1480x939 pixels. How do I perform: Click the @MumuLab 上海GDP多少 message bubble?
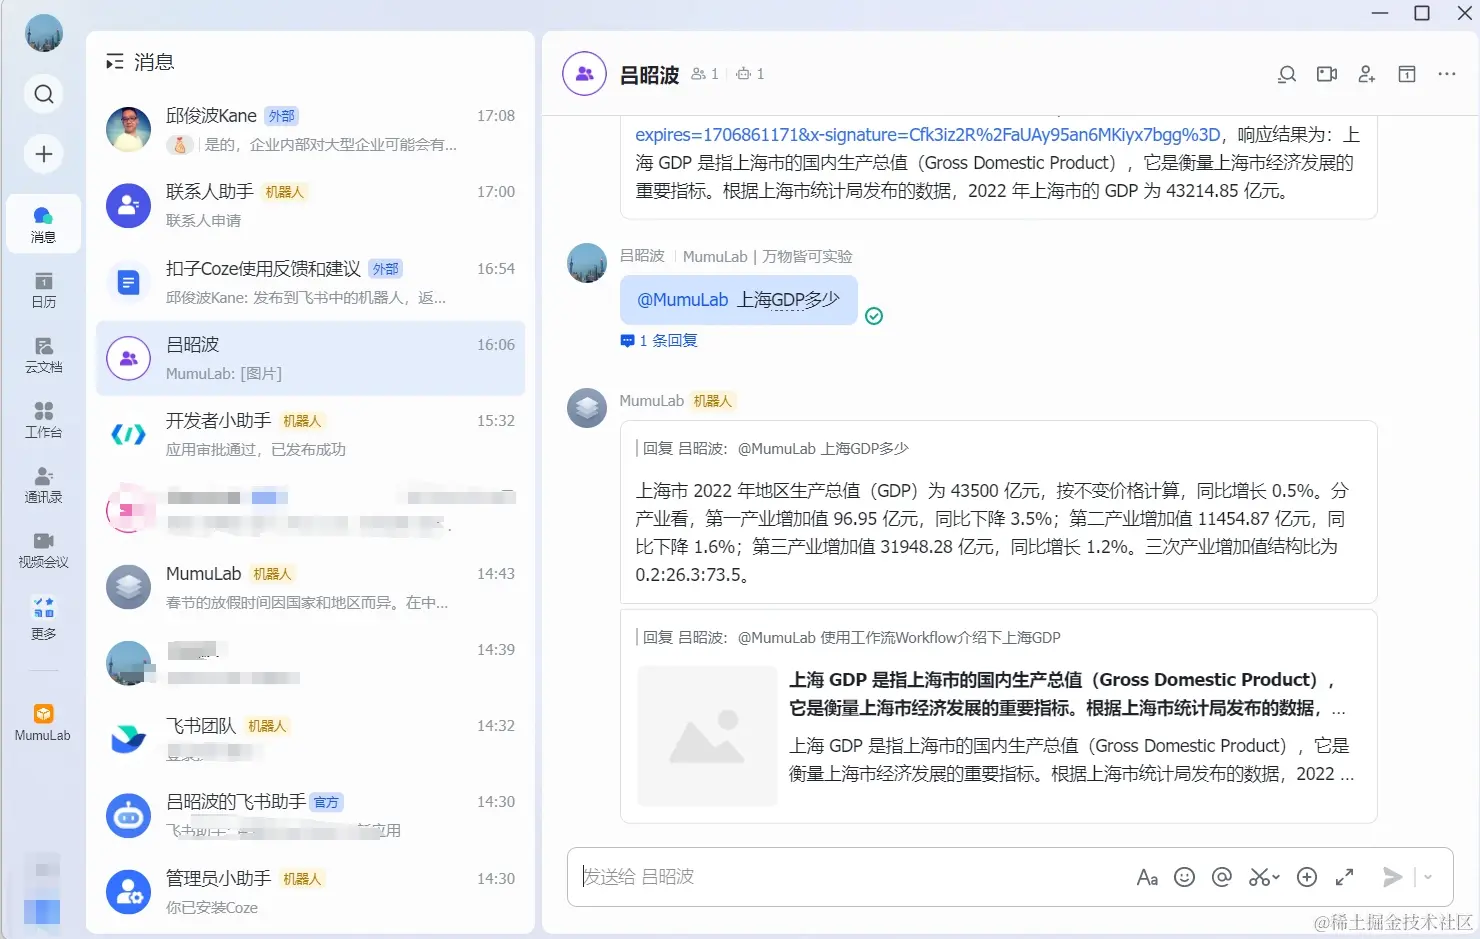pyautogui.click(x=739, y=300)
